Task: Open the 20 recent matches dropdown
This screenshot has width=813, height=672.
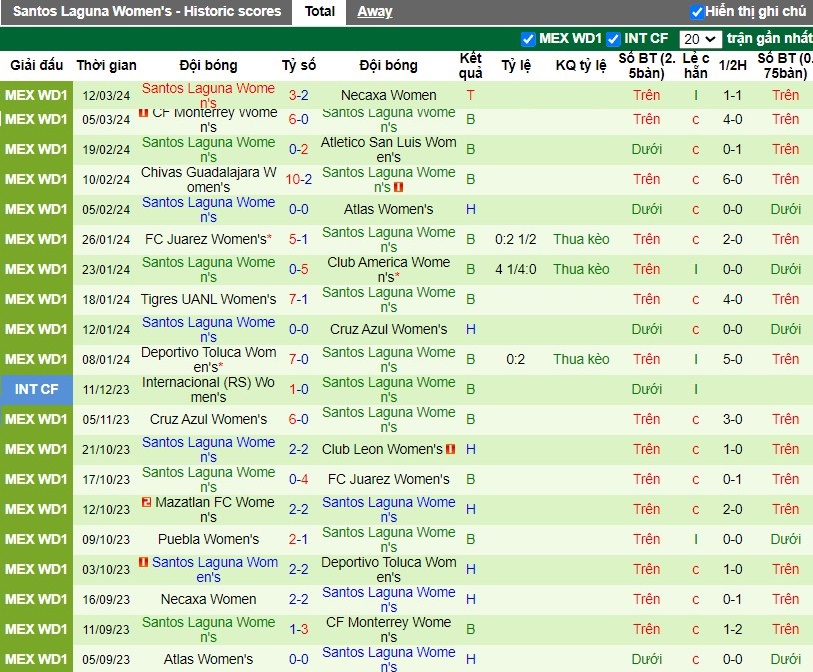Action: [700, 39]
